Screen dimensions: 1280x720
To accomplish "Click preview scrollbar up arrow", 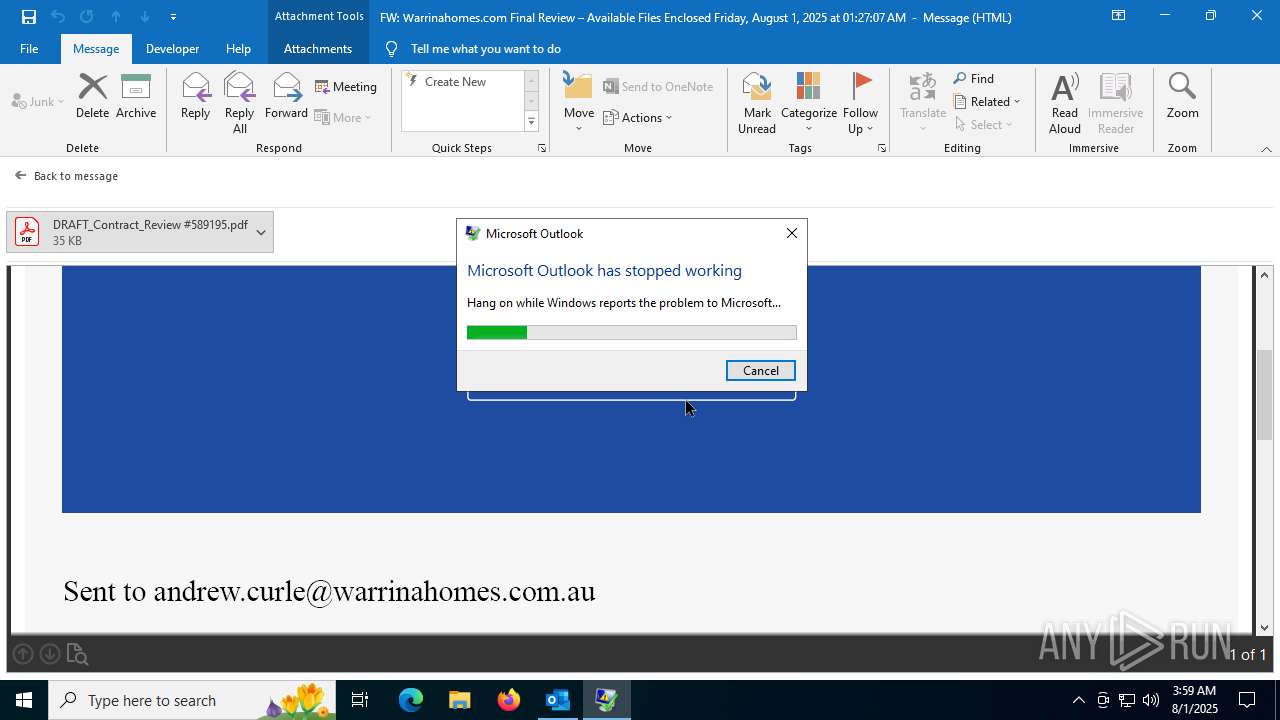I will pyautogui.click(x=1265, y=274).
